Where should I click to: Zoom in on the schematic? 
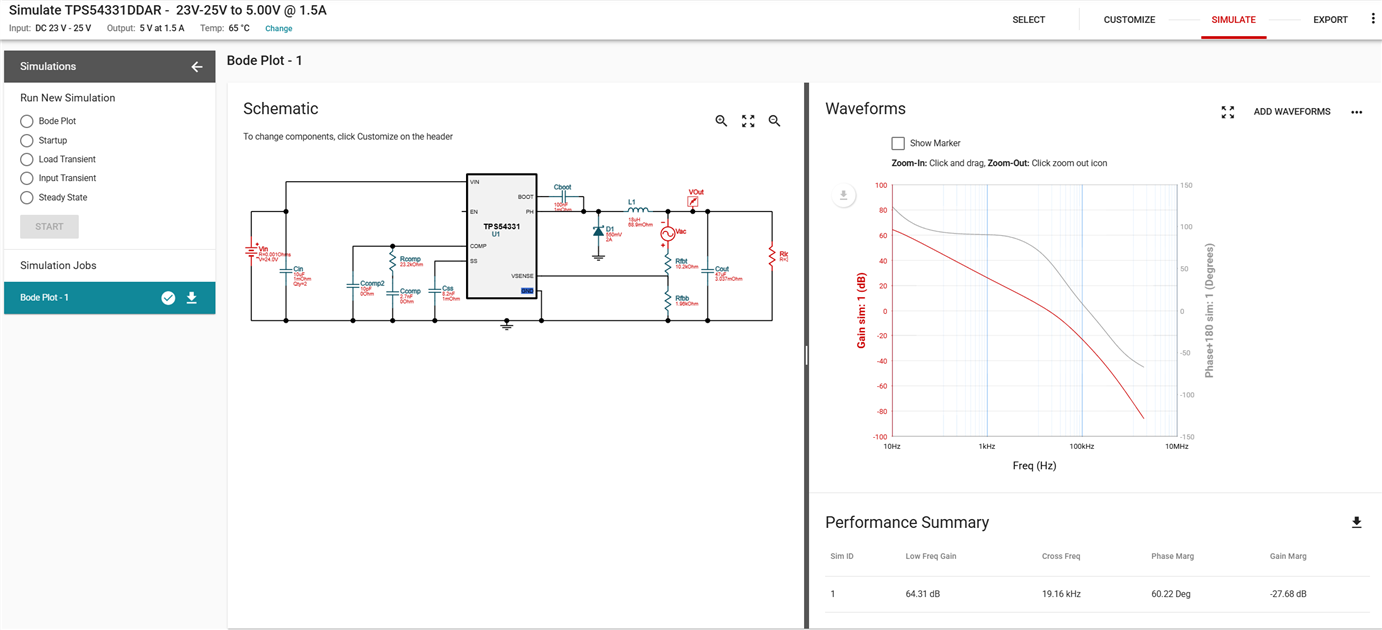(721, 121)
